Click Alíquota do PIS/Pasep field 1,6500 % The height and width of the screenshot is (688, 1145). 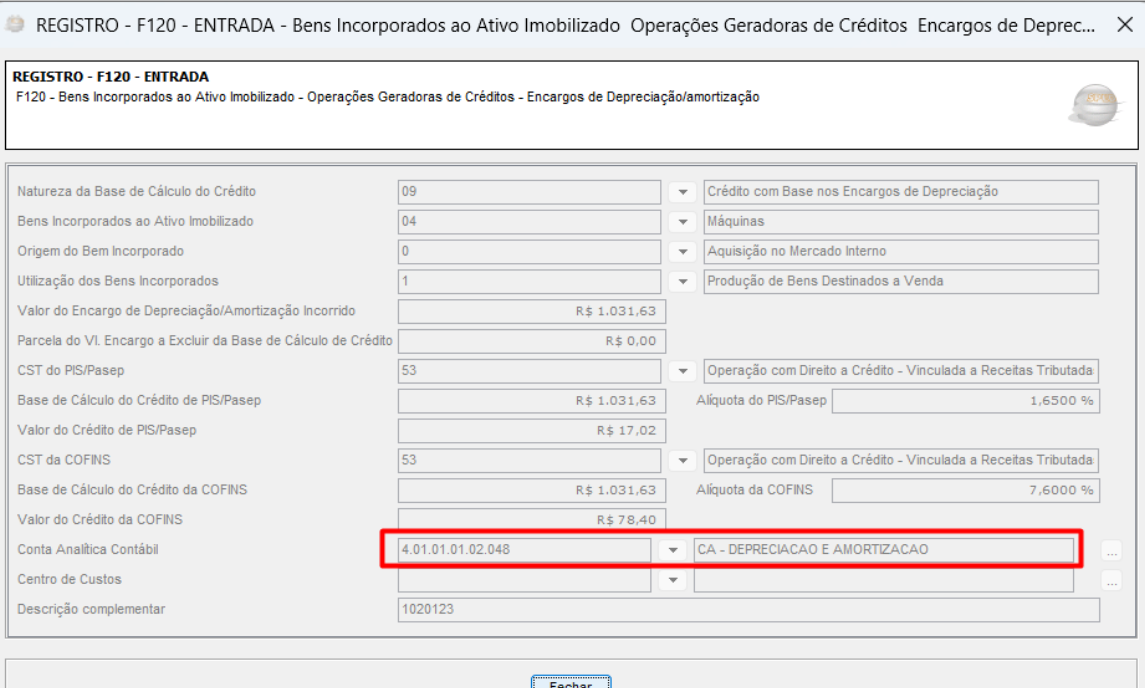(965, 401)
